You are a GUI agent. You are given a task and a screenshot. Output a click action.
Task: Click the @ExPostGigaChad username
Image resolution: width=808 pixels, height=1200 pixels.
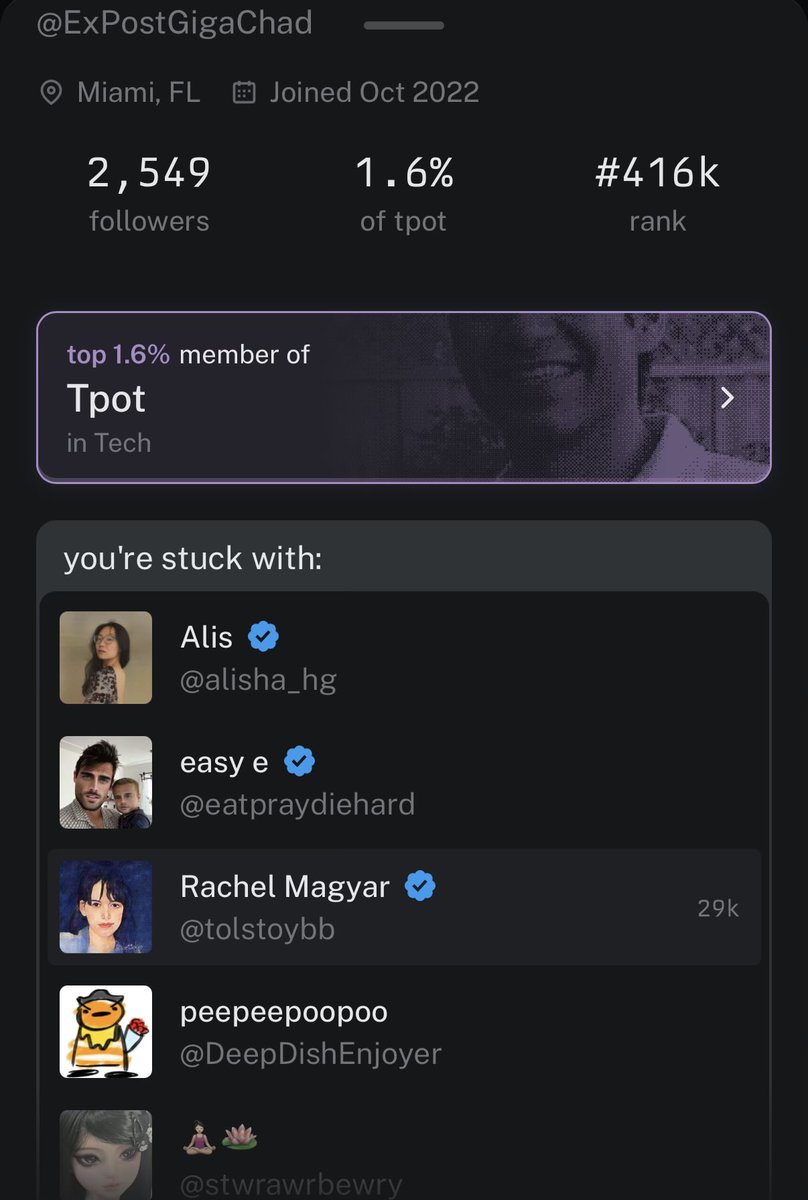tap(174, 23)
